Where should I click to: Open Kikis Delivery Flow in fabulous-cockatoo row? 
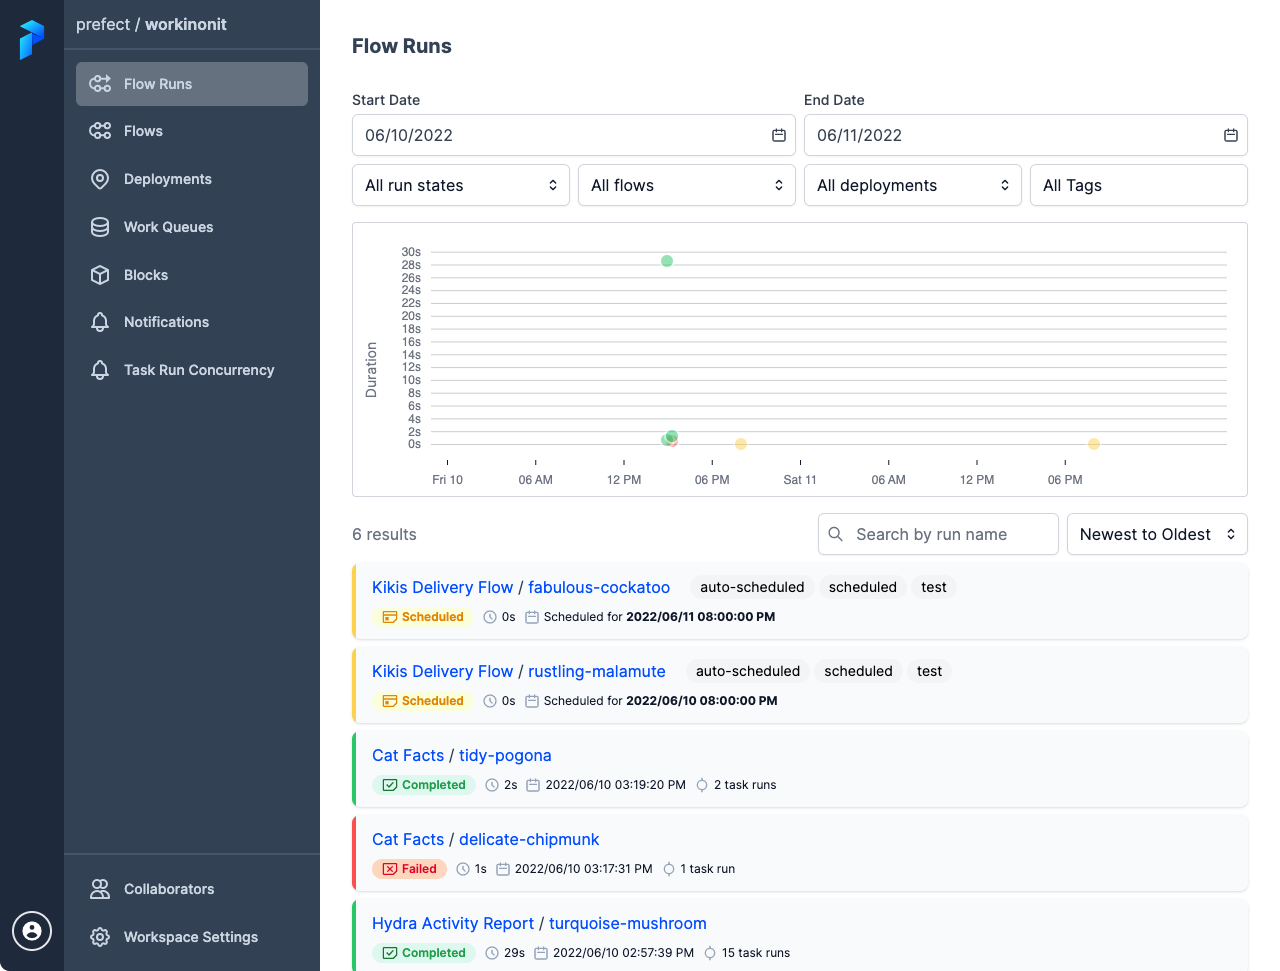click(x=442, y=587)
